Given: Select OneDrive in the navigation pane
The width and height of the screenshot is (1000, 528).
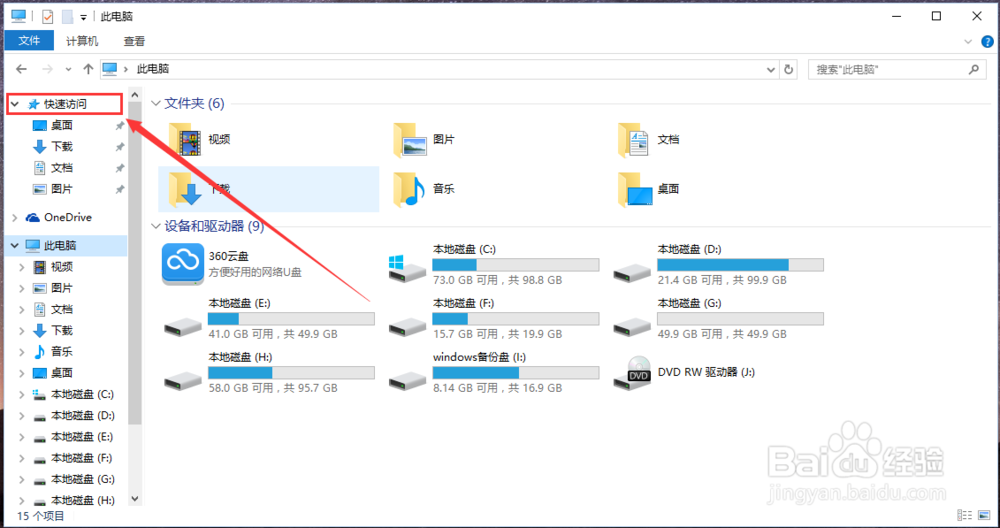Looking at the screenshot, I should click(x=67, y=217).
